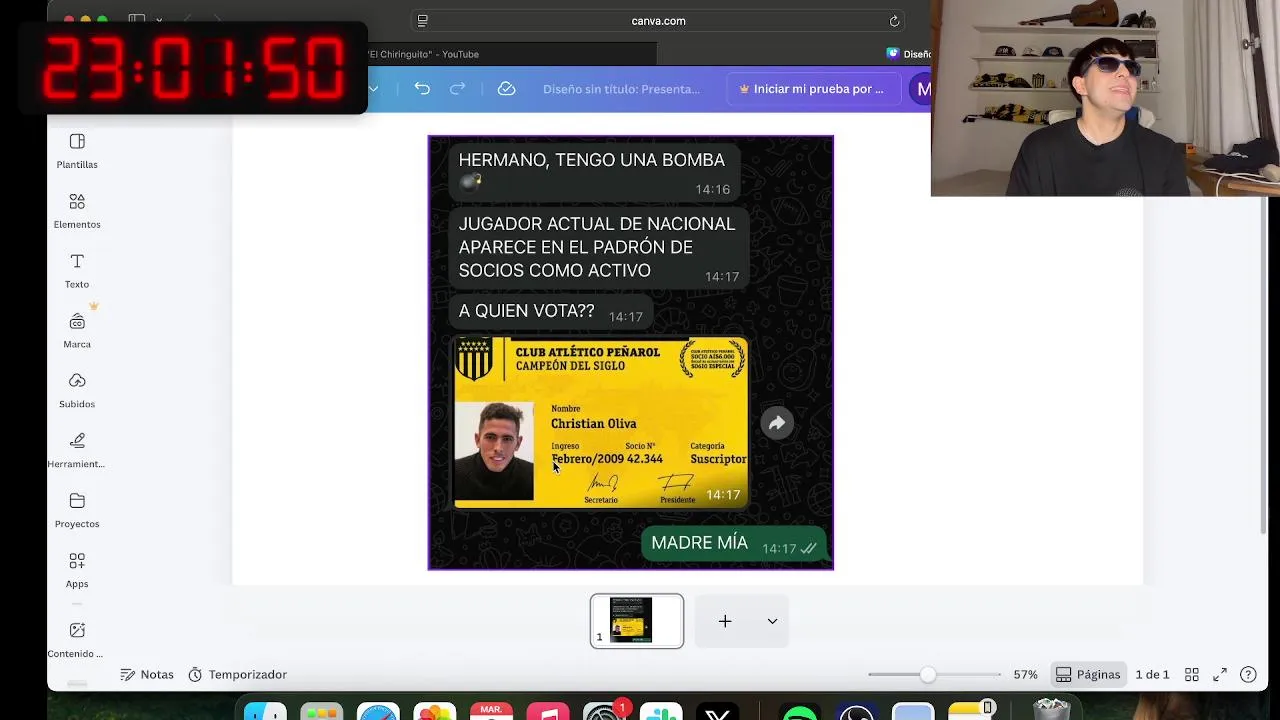Click the A QUIEN VOTA?? message
The image size is (1280, 720).
pos(551,312)
